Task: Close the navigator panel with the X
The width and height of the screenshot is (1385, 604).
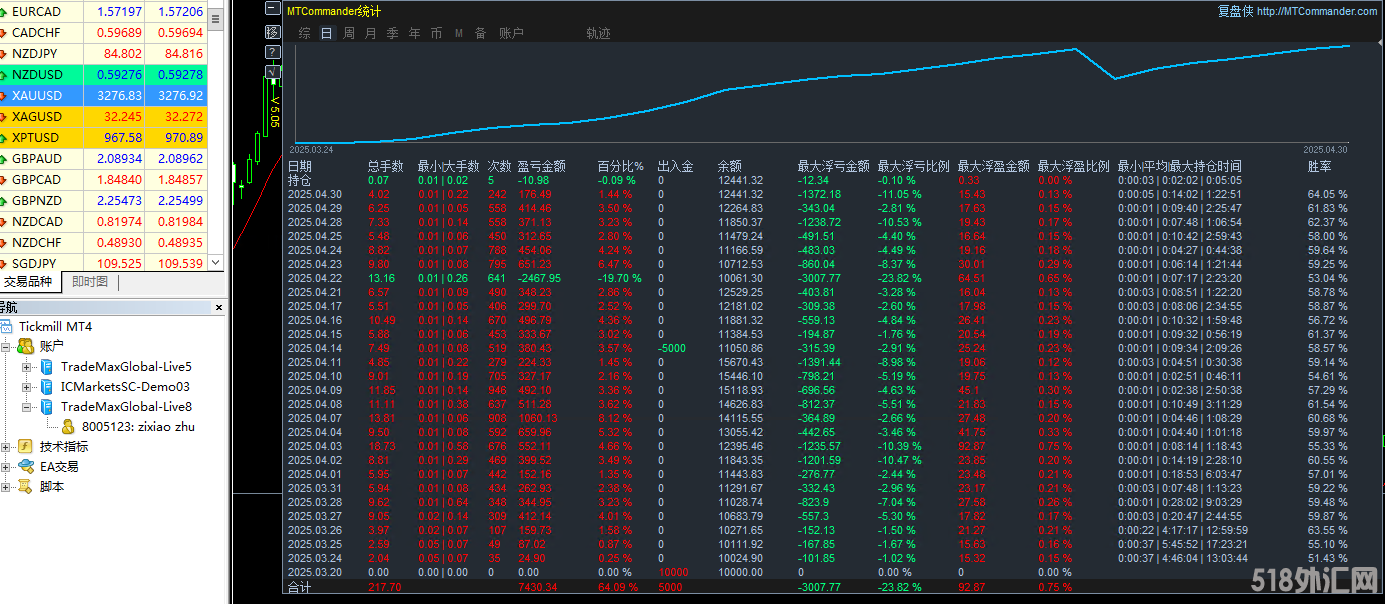Action: point(219,307)
